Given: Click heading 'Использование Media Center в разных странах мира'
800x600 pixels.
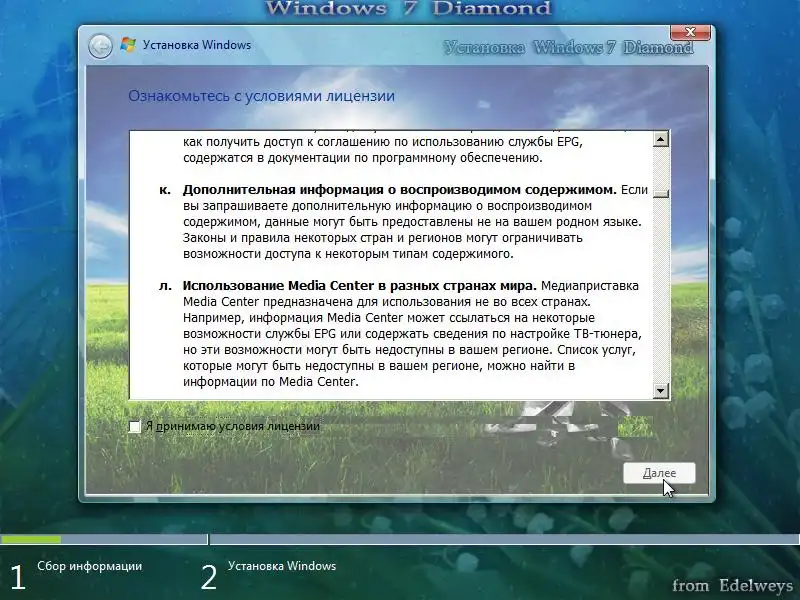Looking at the screenshot, I should (x=359, y=286).
